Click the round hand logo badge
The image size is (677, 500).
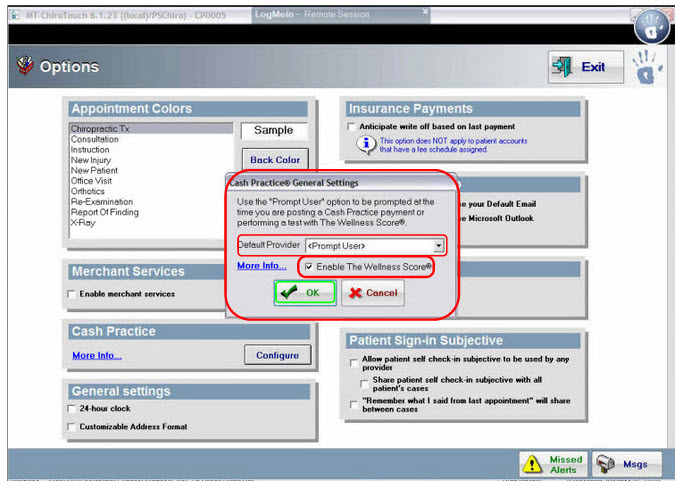[652, 26]
